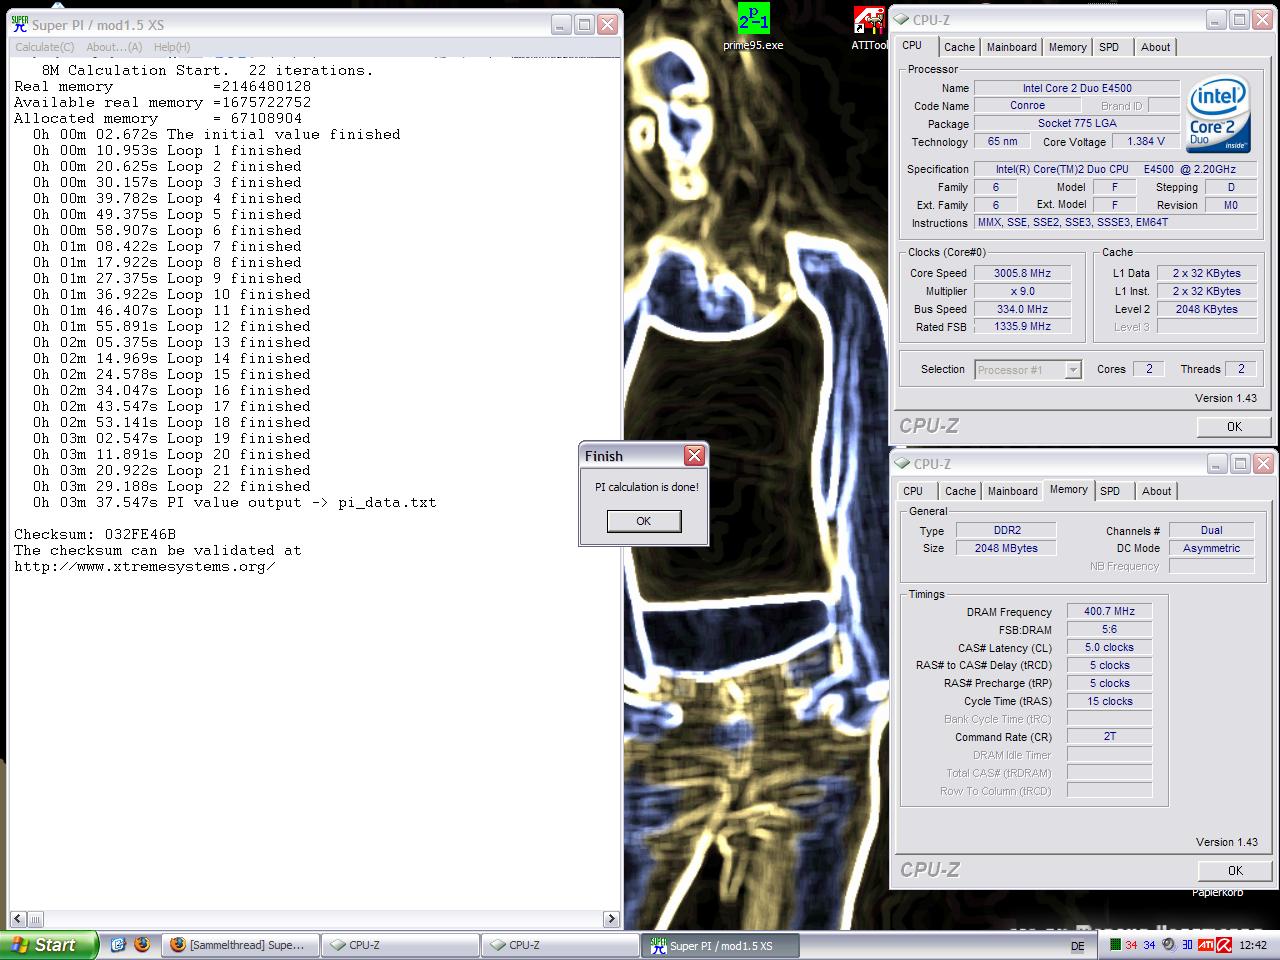Click the blue 34 temperature tray icon
Viewport: 1280px width, 960px height.
tap(1150, 945)
